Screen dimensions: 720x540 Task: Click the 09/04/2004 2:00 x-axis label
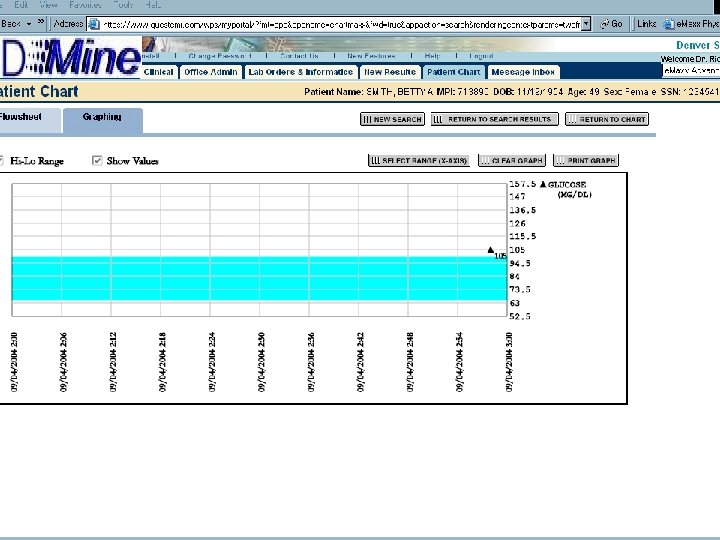[14, 362]
